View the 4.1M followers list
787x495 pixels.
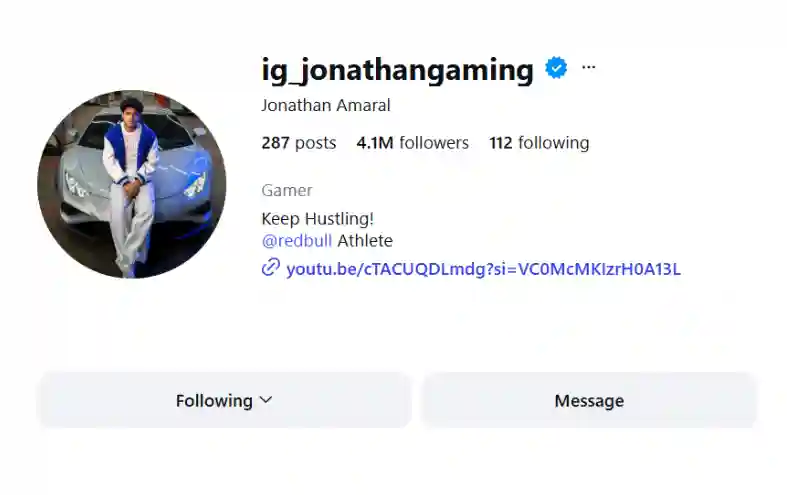tap(413, 143)
